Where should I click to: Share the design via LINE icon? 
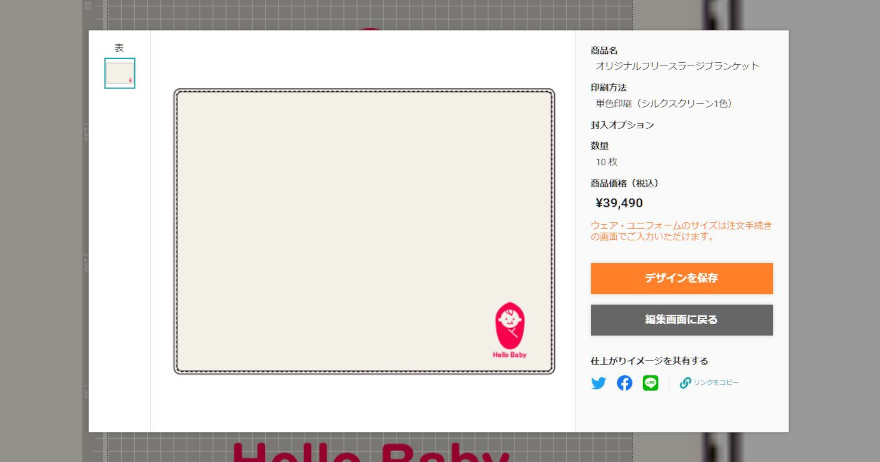(650, 383)
